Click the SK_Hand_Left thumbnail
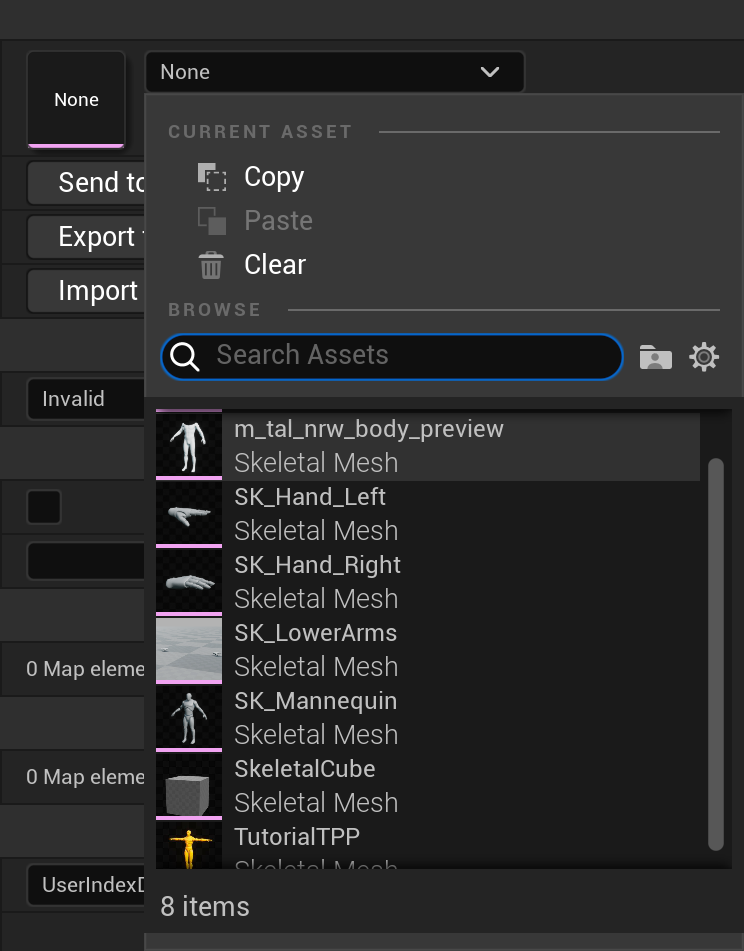This screenshot has height=951, width=744. (x=189, y=514)
